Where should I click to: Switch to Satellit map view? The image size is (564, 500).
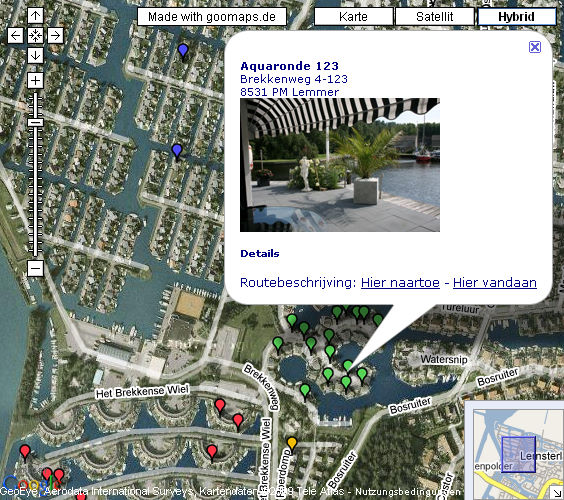(x=435, y=17)
